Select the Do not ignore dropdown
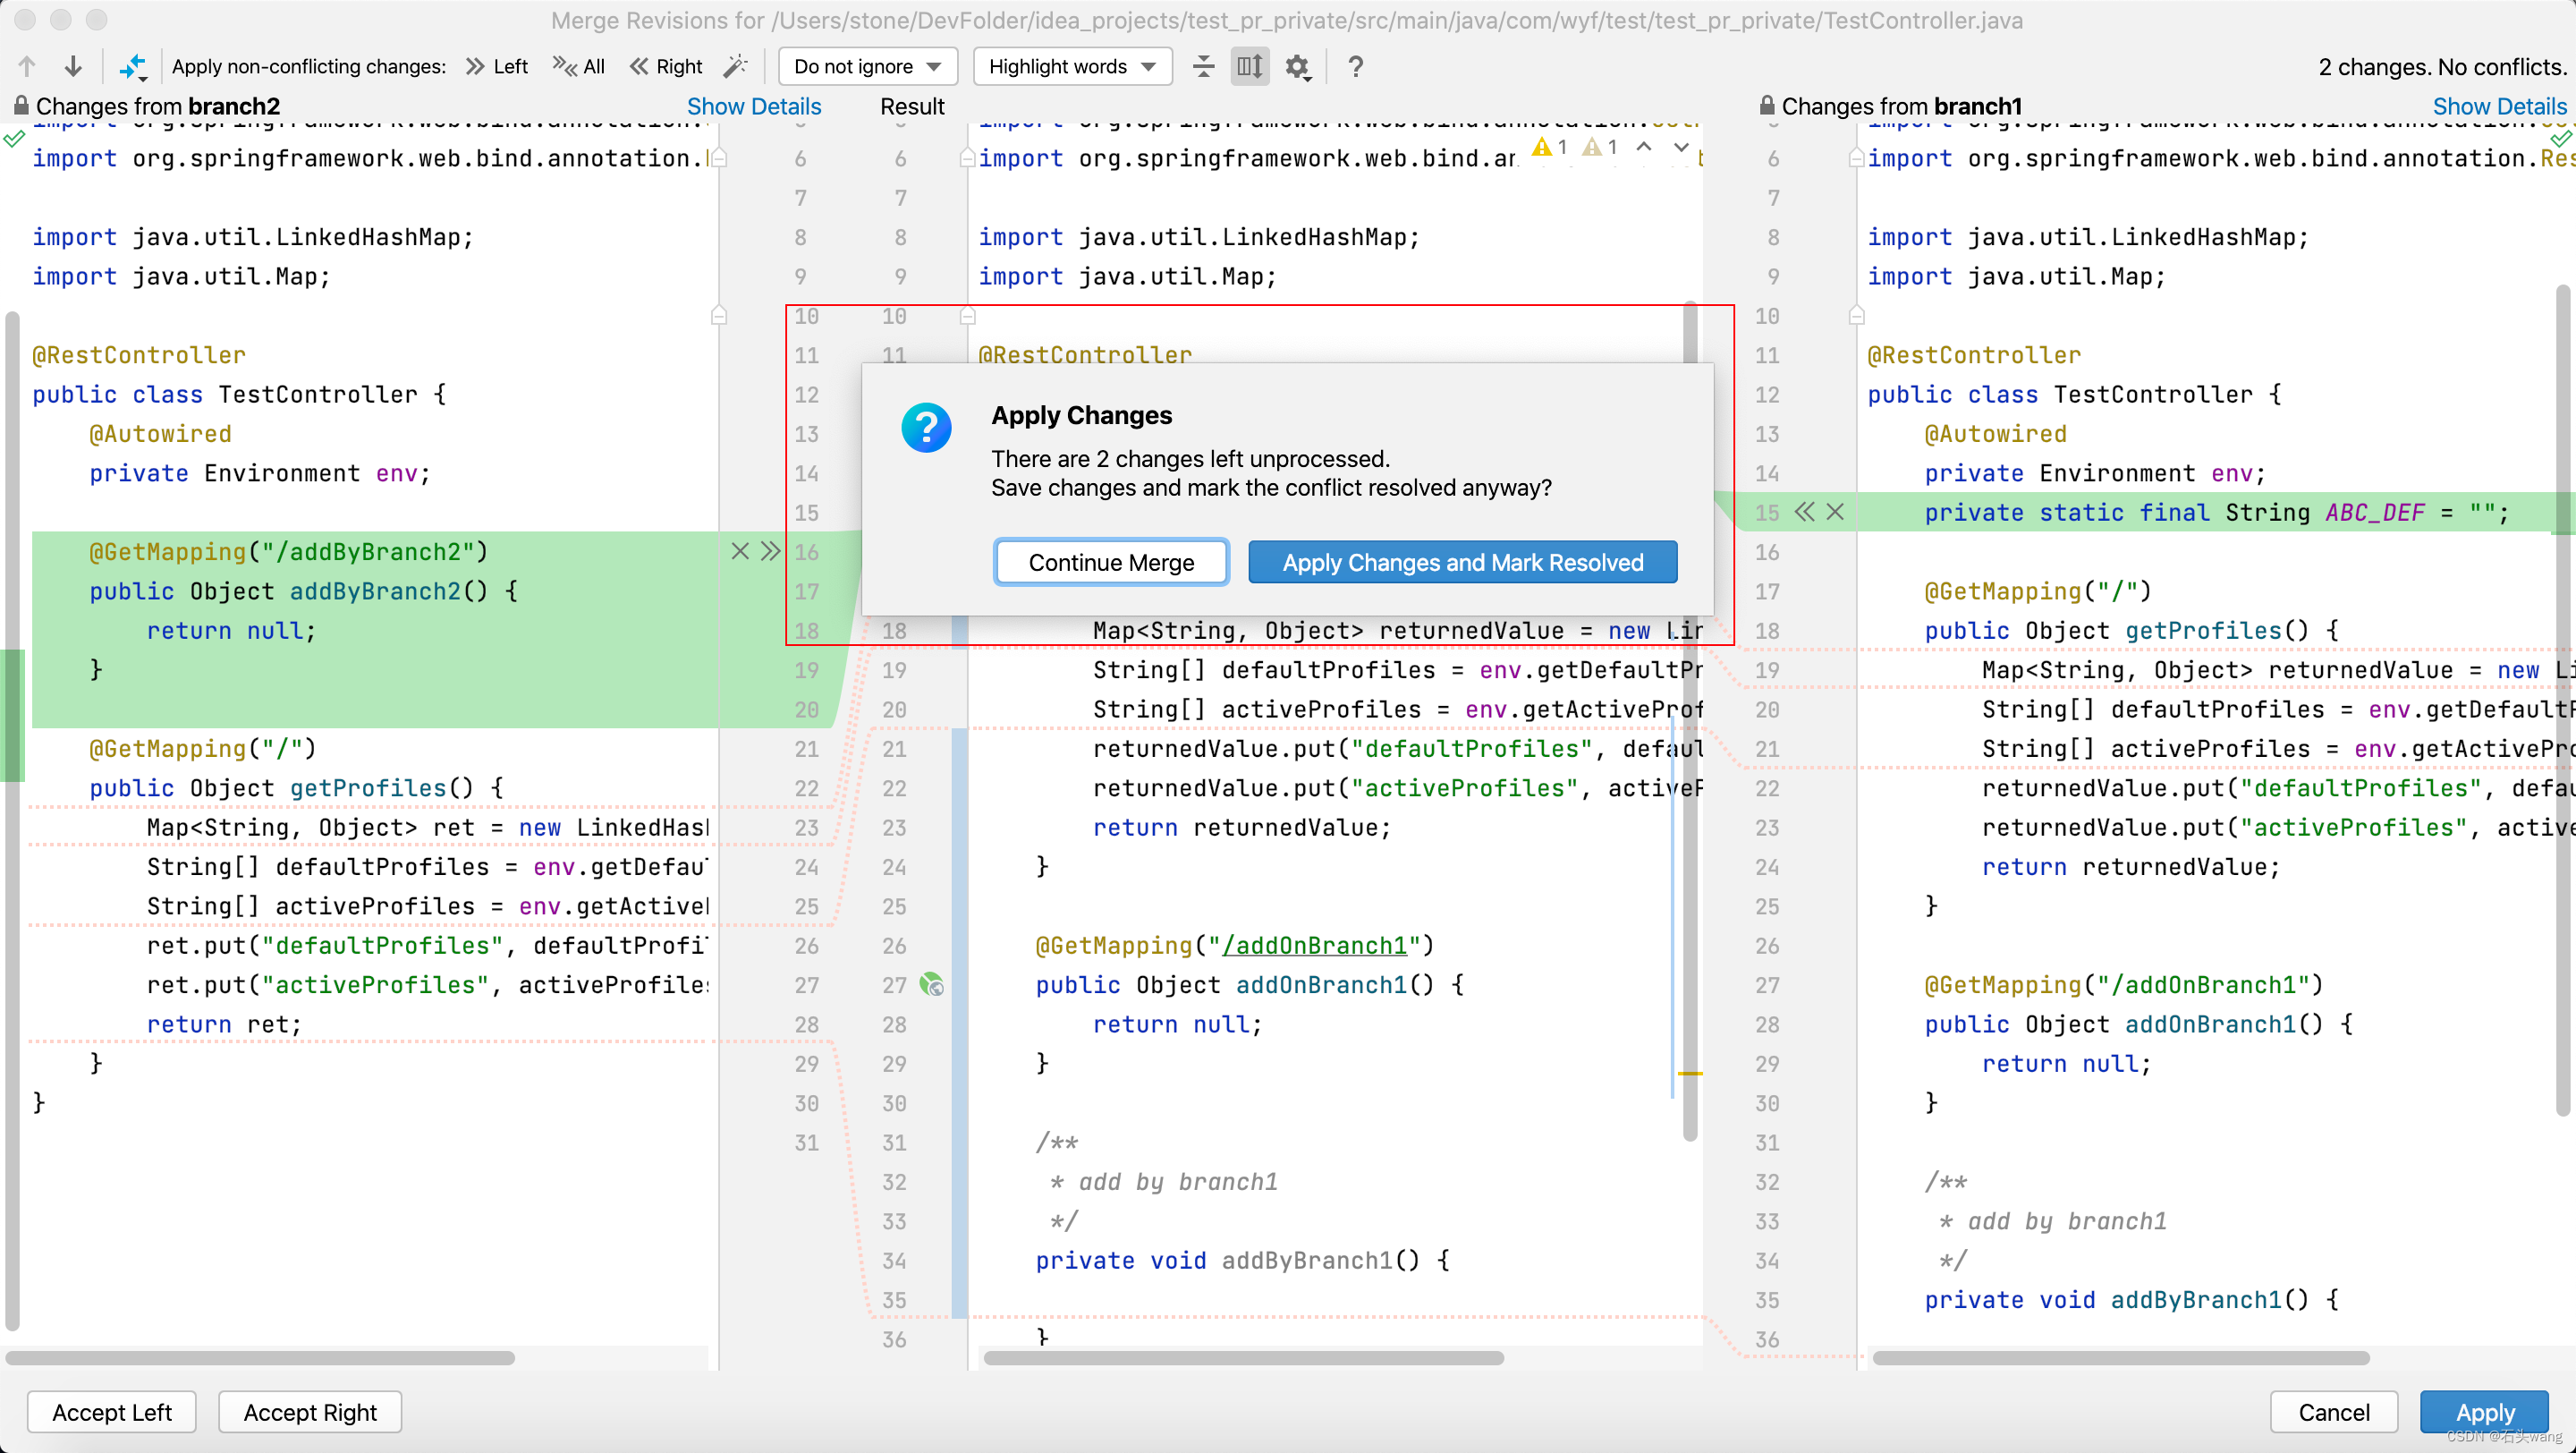This screenshot has width=2576, height=1453. coord(863,67)
